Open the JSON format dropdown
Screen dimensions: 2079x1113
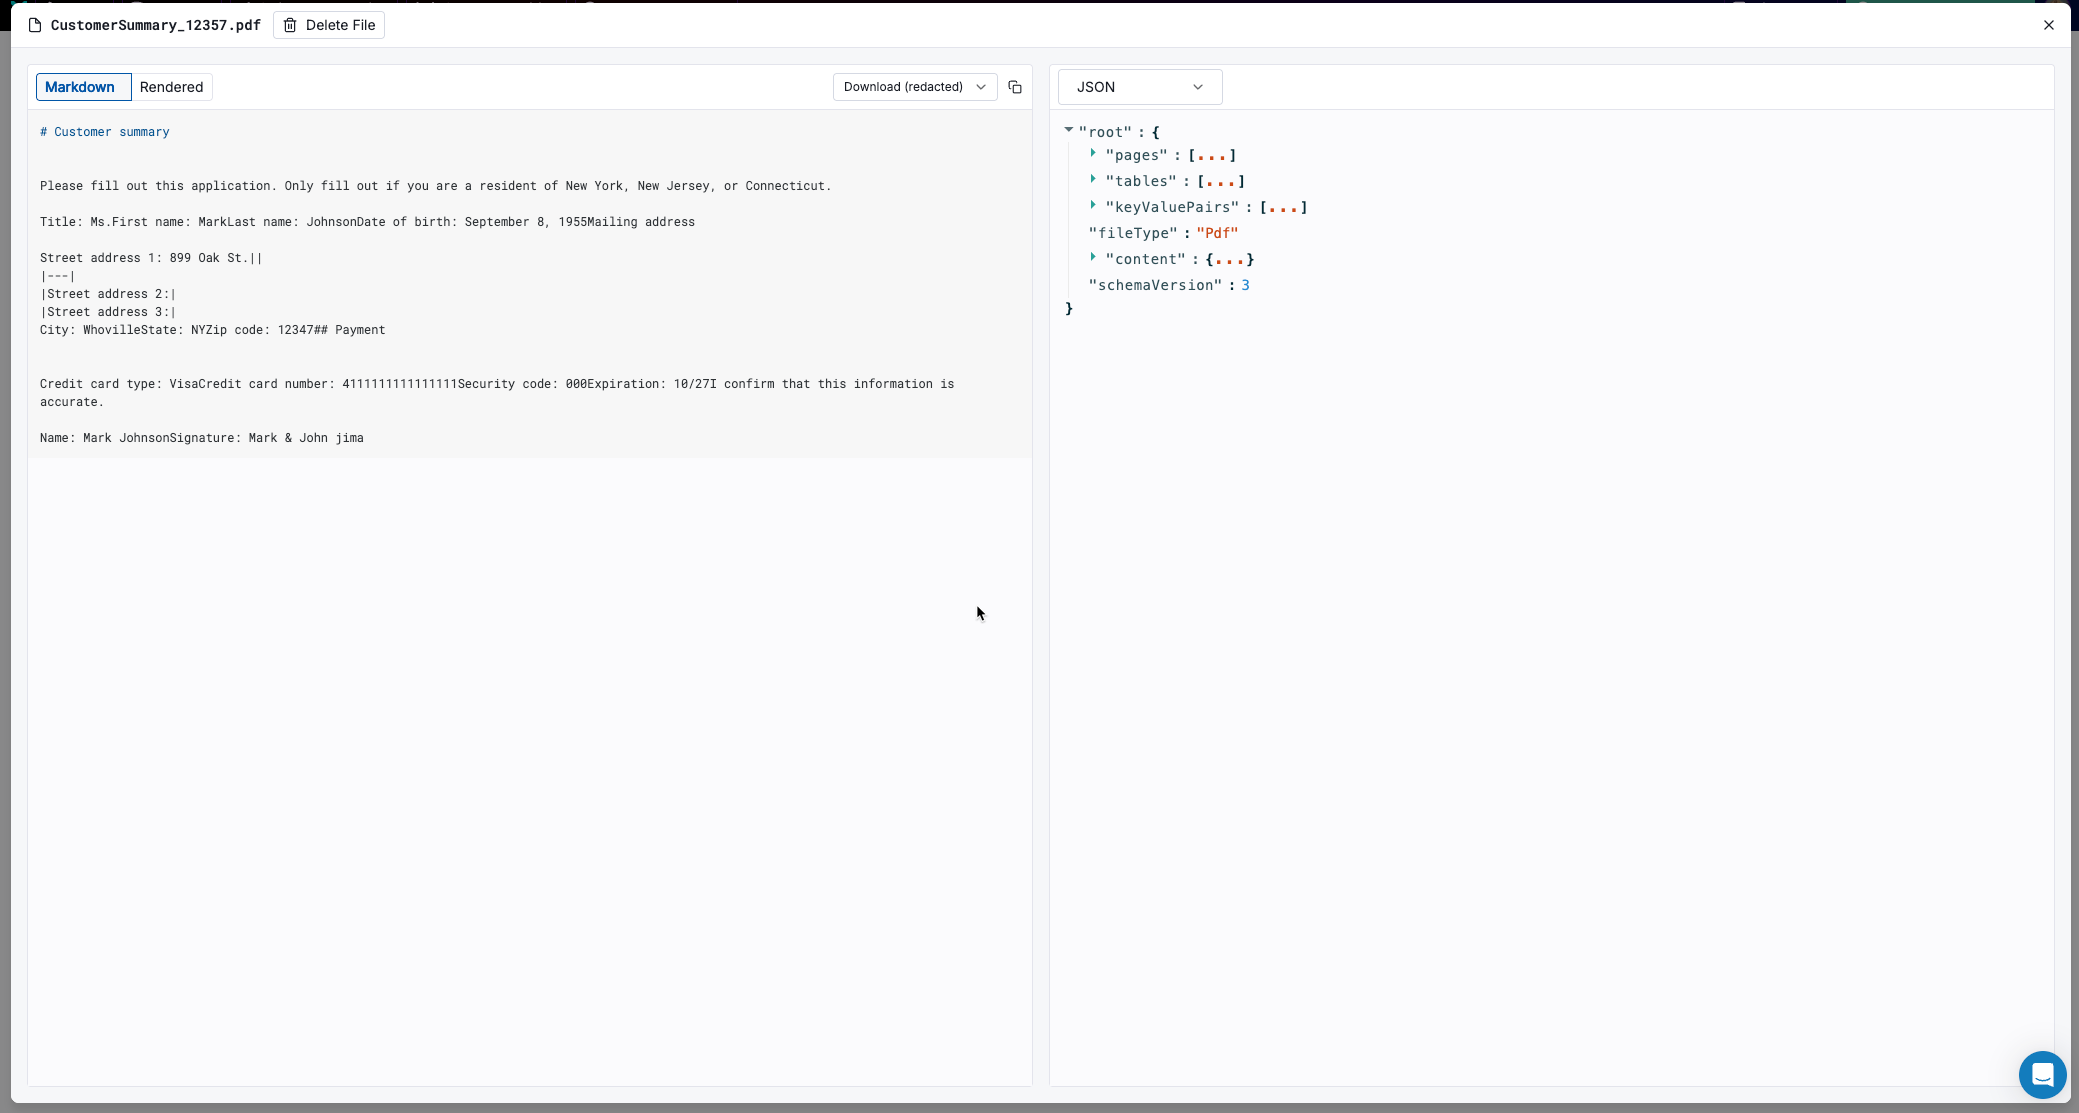[1139, 87]
